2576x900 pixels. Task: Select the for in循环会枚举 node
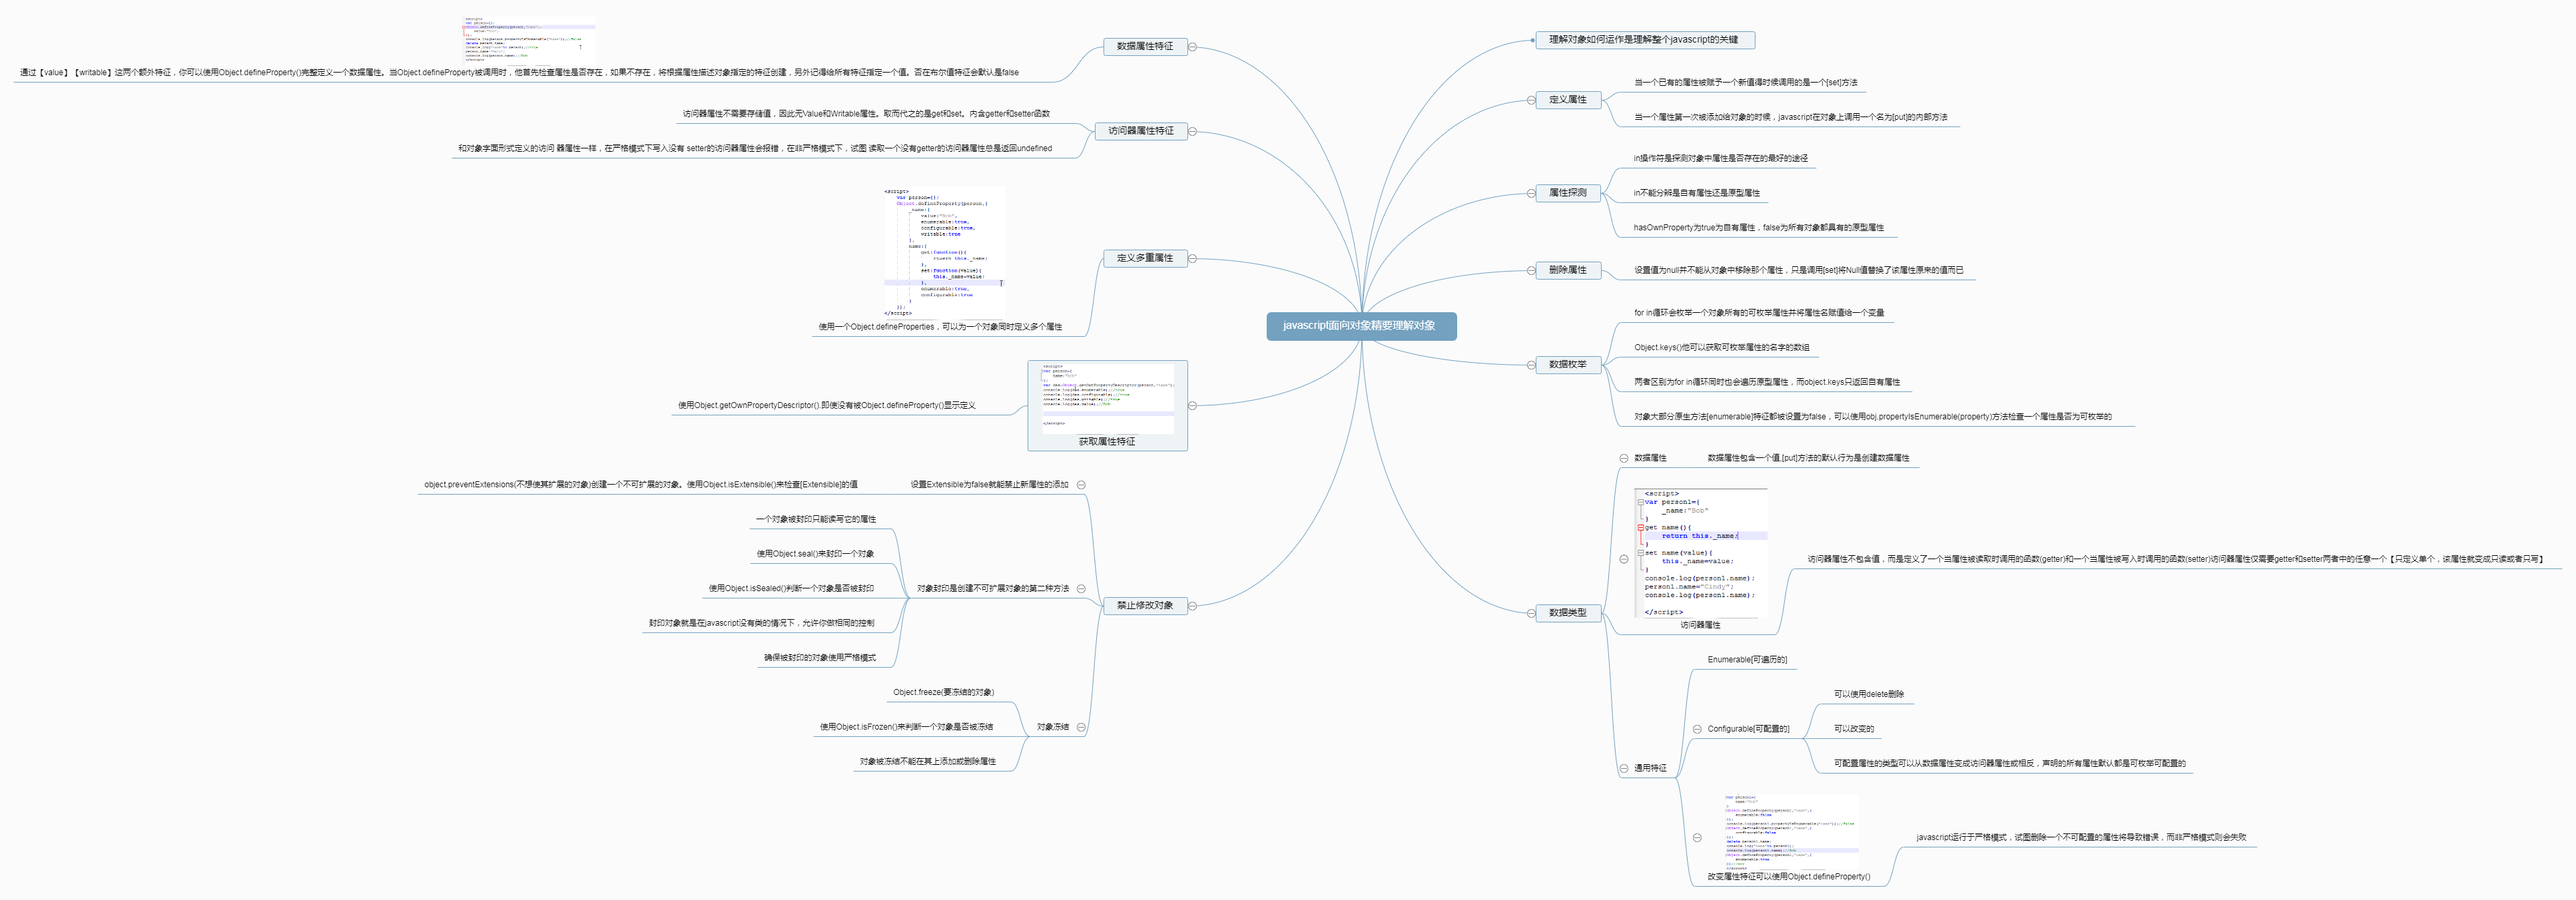pyautogui.click(x=1759, y=313)
